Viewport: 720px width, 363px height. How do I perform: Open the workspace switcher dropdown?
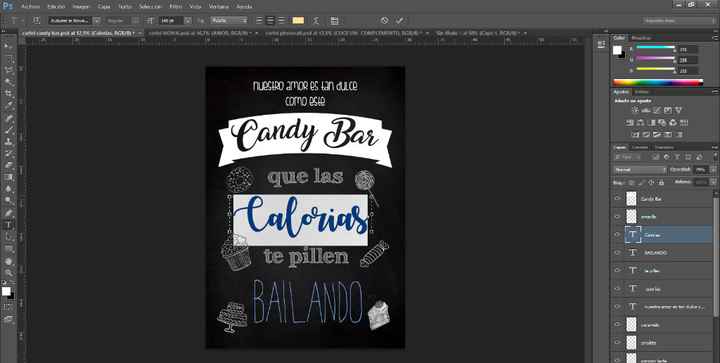(x=679, y=21)
